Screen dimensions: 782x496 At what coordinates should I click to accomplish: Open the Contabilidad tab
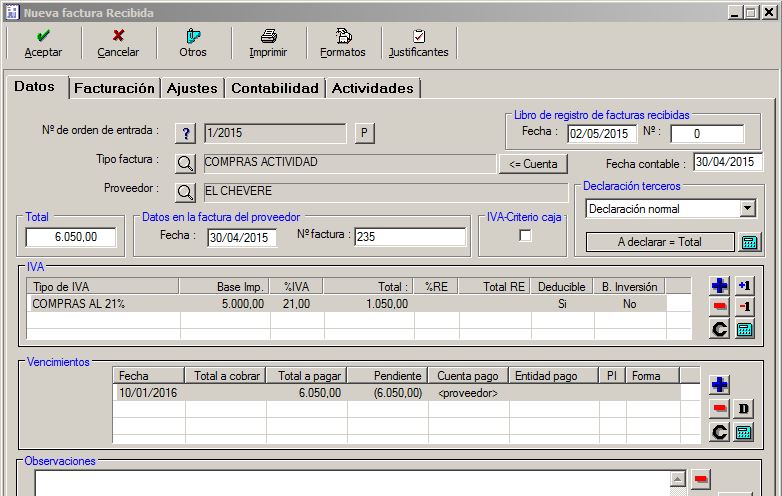(275, 88)
